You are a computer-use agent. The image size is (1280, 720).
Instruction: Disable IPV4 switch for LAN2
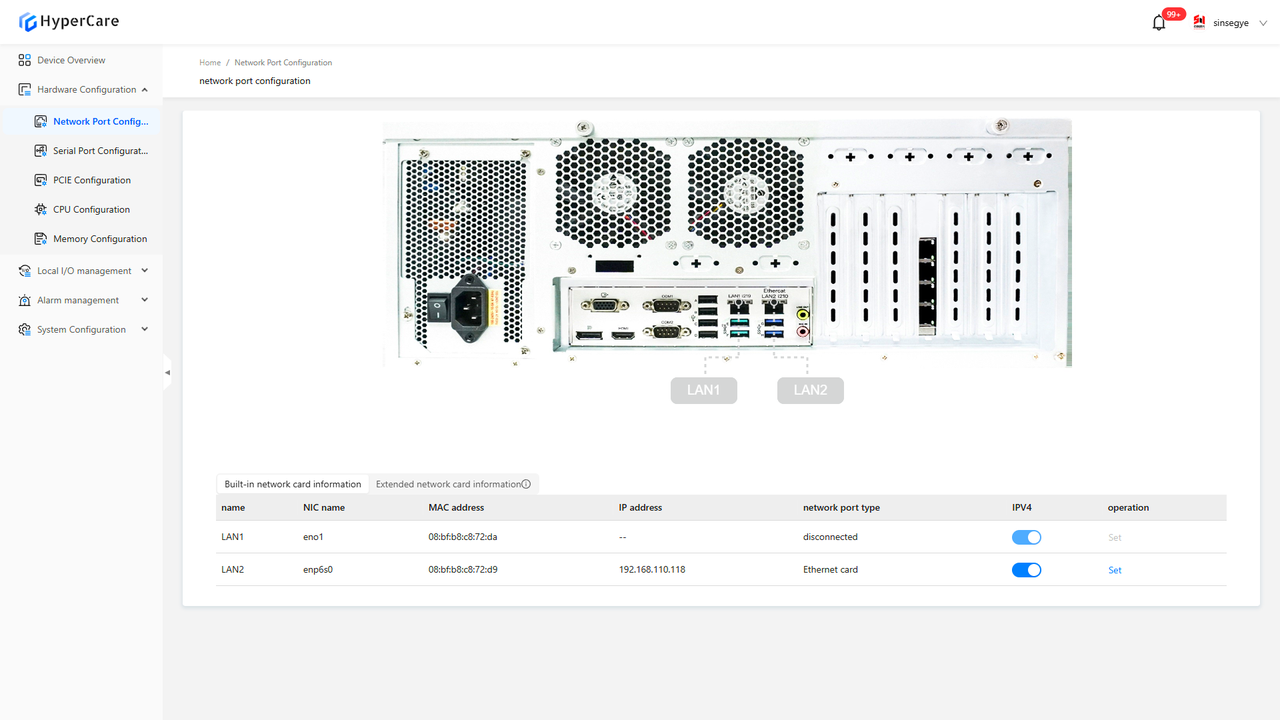click(1026, 570)
